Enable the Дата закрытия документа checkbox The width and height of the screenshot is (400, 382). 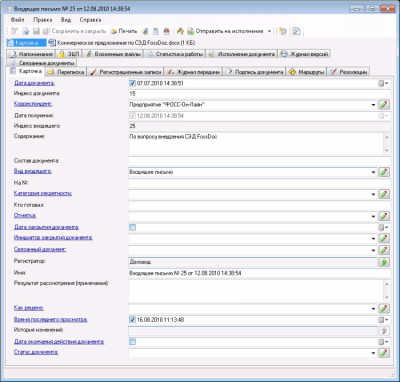pos(132,227)
